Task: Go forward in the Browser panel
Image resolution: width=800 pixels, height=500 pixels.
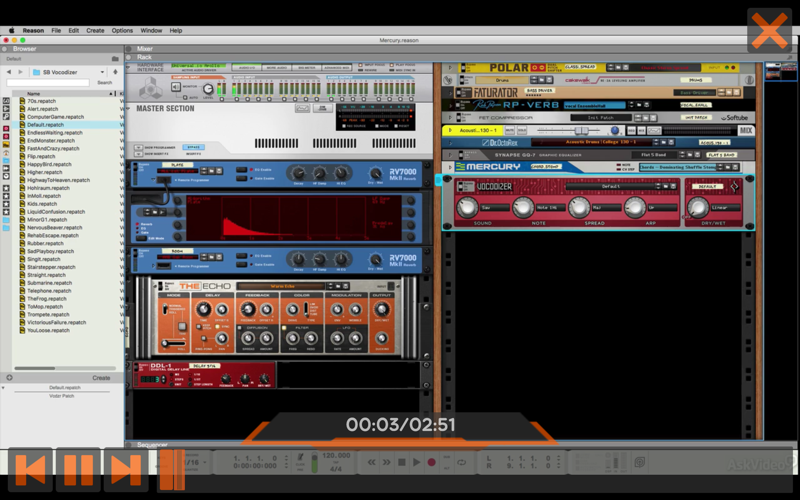Action: (x=20, y=72)
